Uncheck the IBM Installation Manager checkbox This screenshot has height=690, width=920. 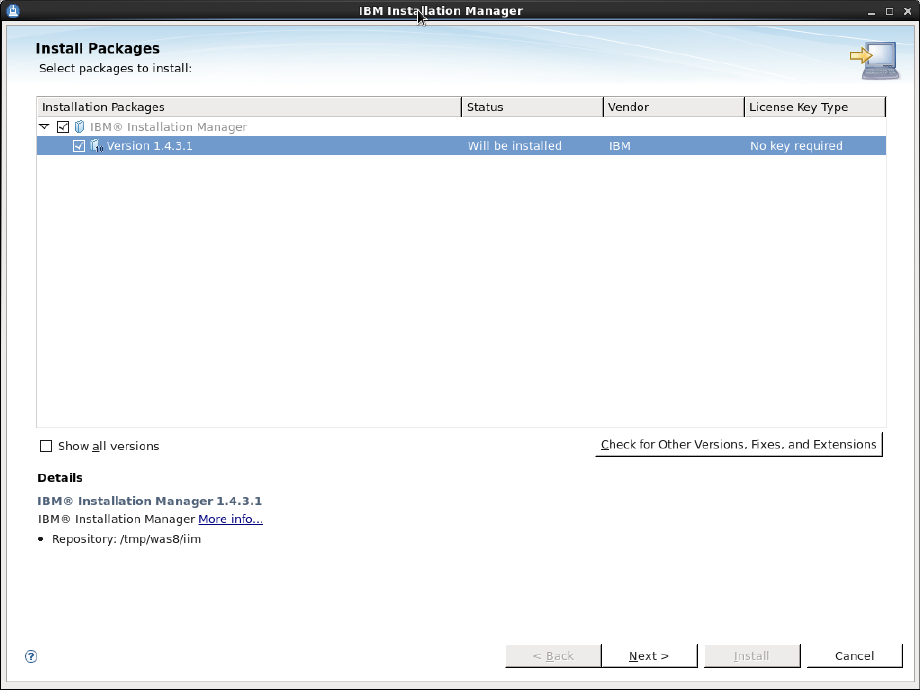click(x=63, y=127)
